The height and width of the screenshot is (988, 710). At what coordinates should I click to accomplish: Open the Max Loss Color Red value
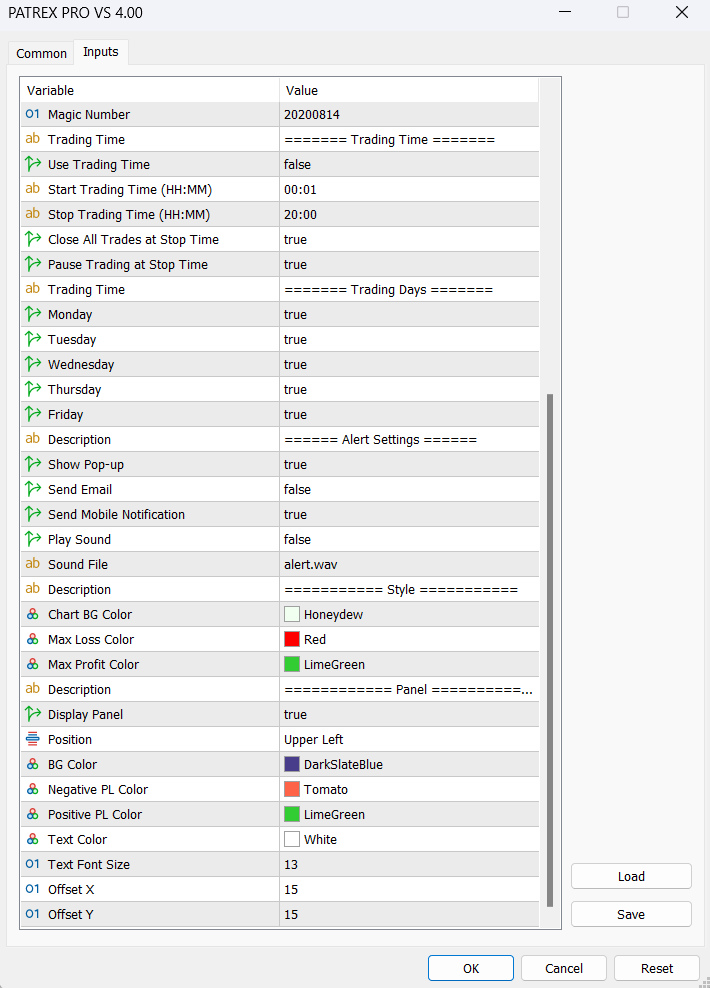(x=409, y=640)
